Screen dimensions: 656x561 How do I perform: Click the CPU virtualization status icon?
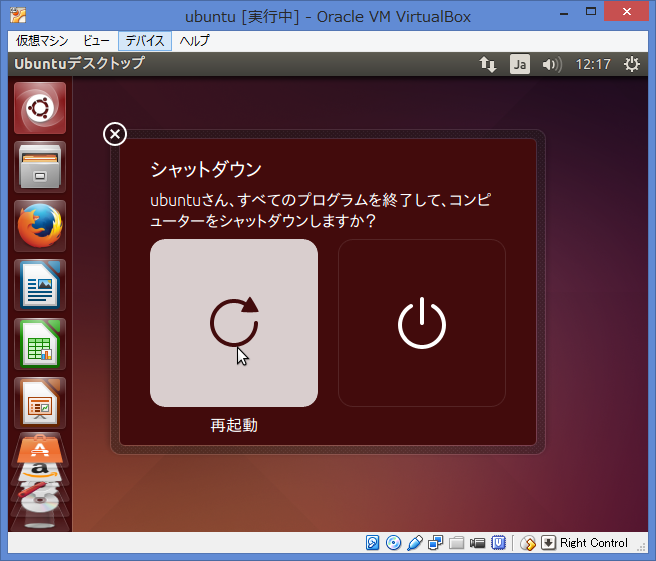[x=498, y=543]
